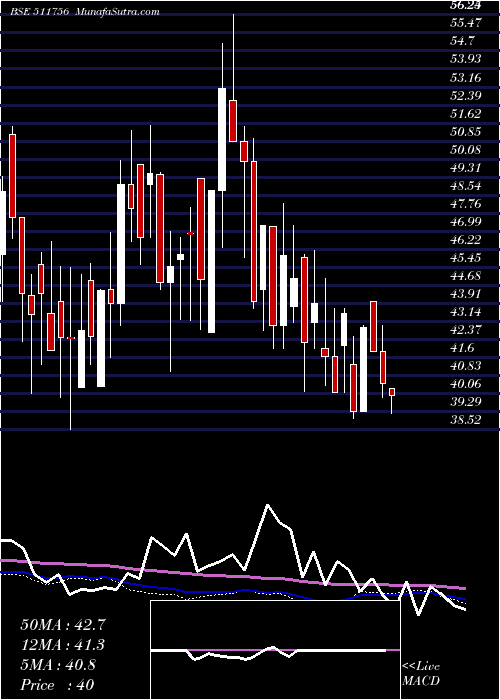Click the 46.99 price axis label

tap(466, 221)
